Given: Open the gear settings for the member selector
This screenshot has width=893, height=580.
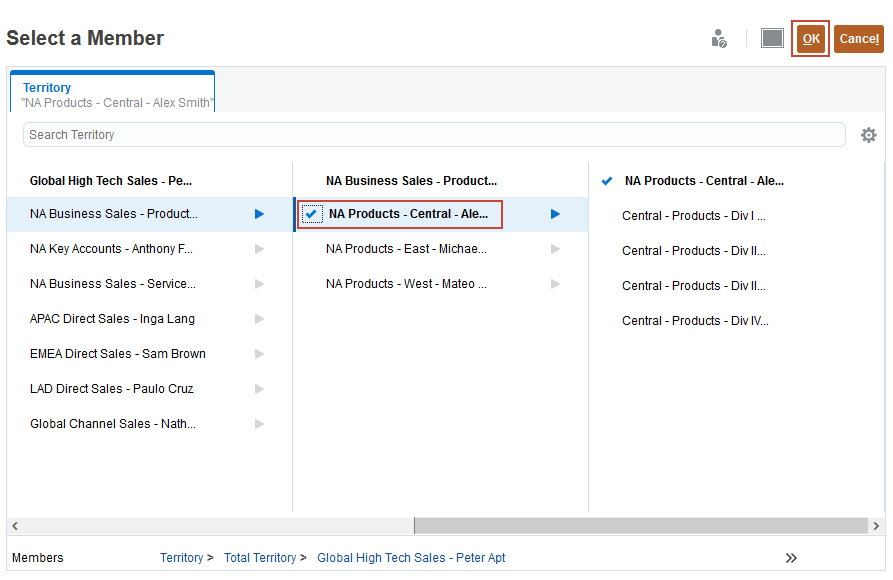Looking at the screenshot, I should [x=868, y=135].
